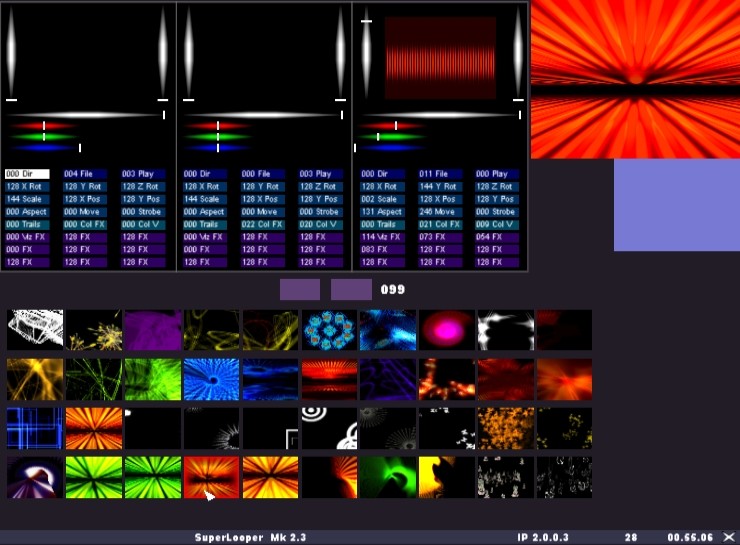Image resolution: width=740 pixels, height=545 pixels.
Task: Pick the magenta glowing circle clip
Action: tap(446, 330)
